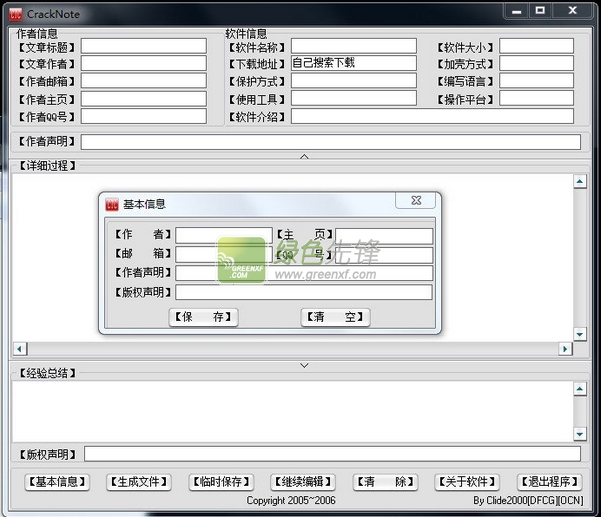Viewport: 601px width, 517px height.
Task: Click 保存 in the 基本信息 dialog
Action: [204, 317]
